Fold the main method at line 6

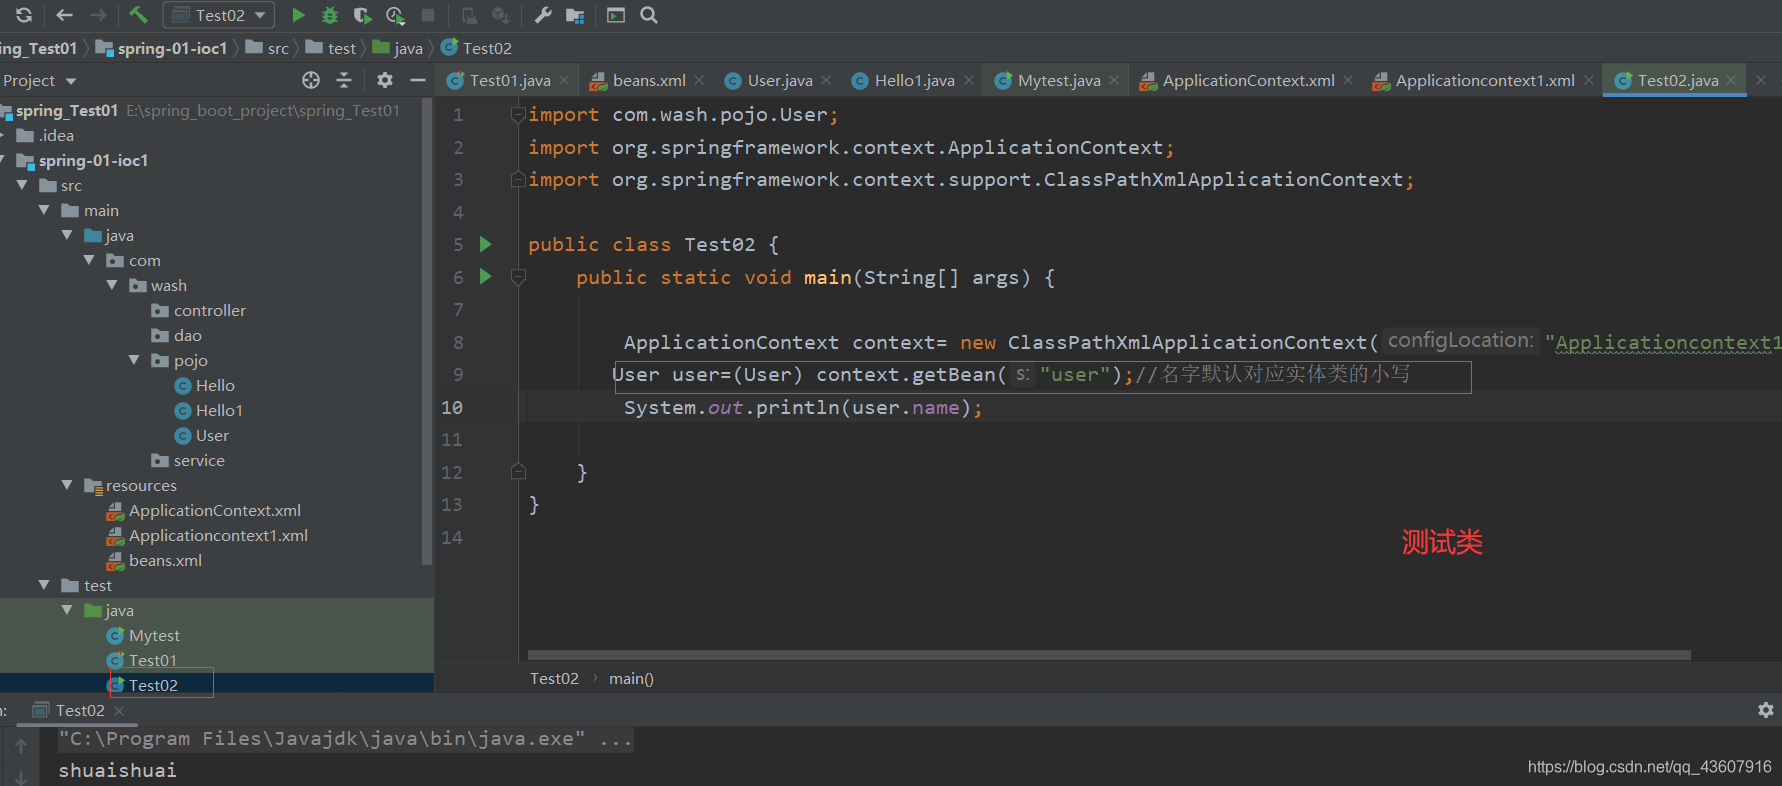click(x=518, y=277)
